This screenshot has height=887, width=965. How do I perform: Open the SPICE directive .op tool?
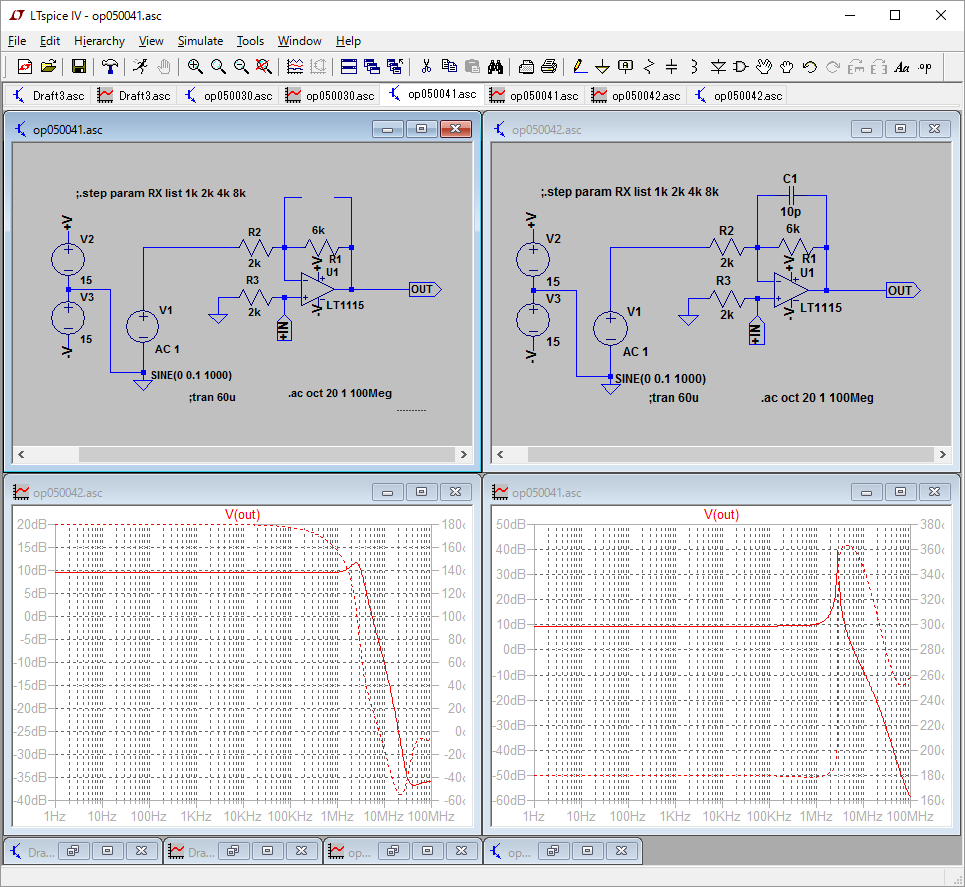(x=925, y=67)
